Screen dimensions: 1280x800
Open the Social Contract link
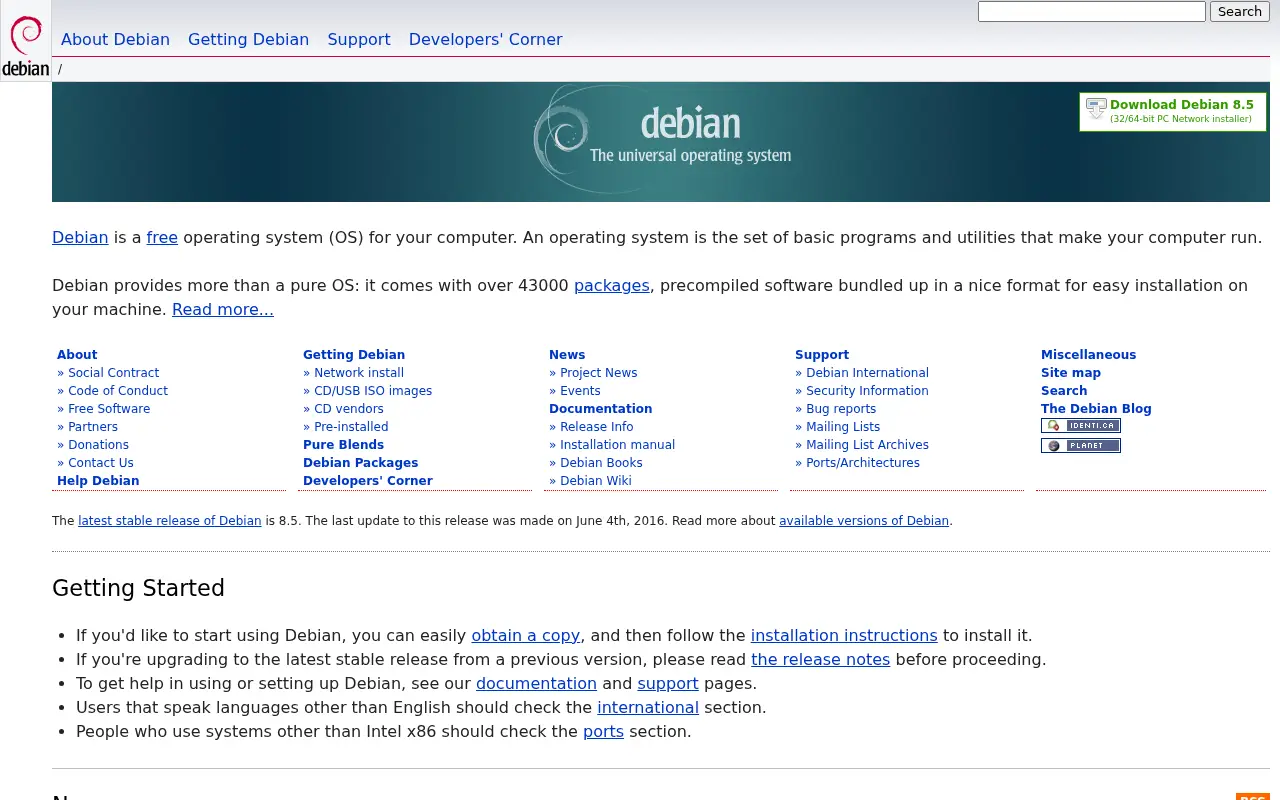(x=113, y=373)
